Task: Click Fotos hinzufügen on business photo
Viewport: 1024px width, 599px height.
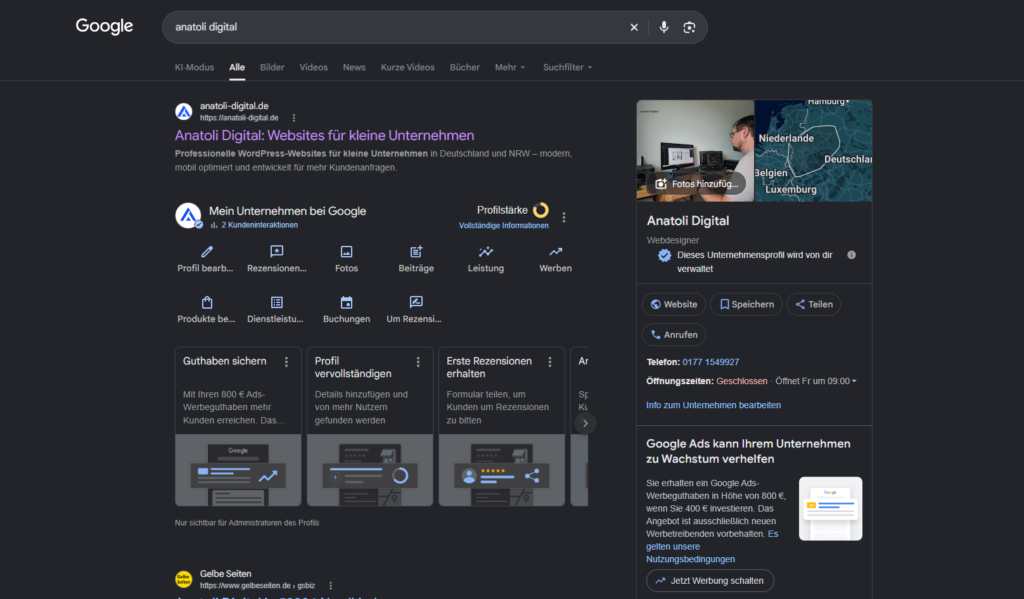Action: tap(697, 184)
